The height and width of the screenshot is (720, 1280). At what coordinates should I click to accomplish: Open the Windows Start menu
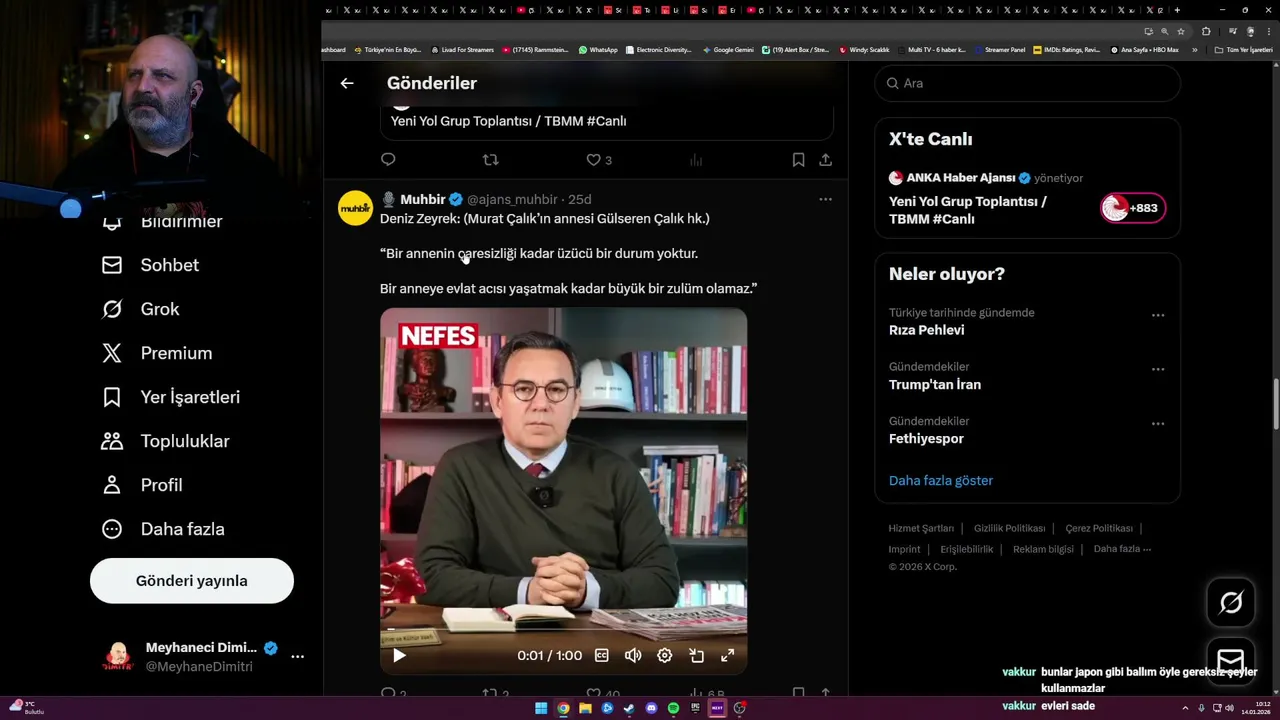[541, 708]
